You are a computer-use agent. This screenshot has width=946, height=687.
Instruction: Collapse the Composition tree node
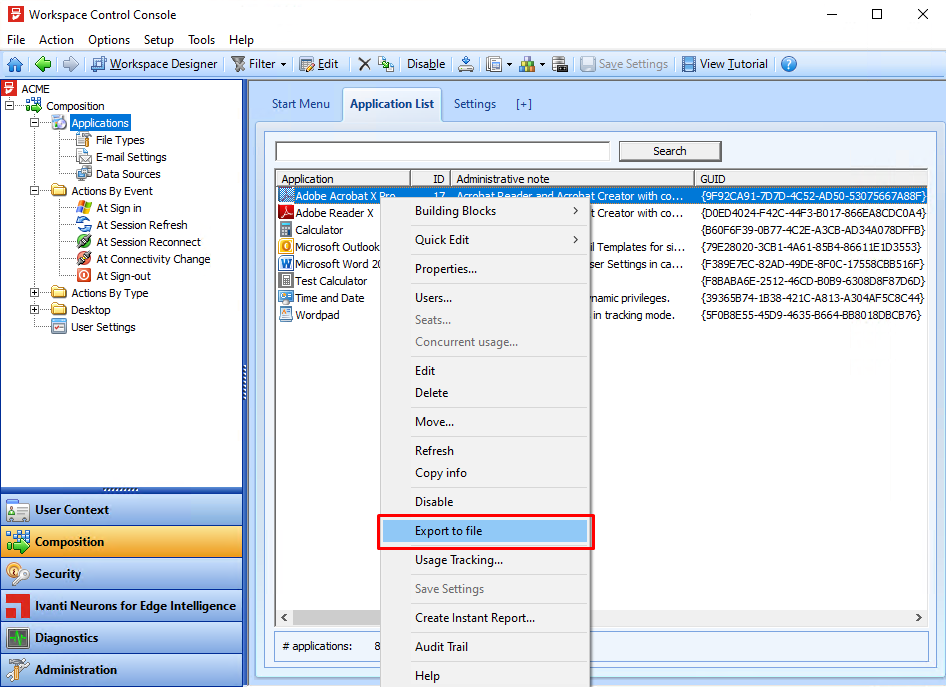pyautogui.click(x=10, y=106)
